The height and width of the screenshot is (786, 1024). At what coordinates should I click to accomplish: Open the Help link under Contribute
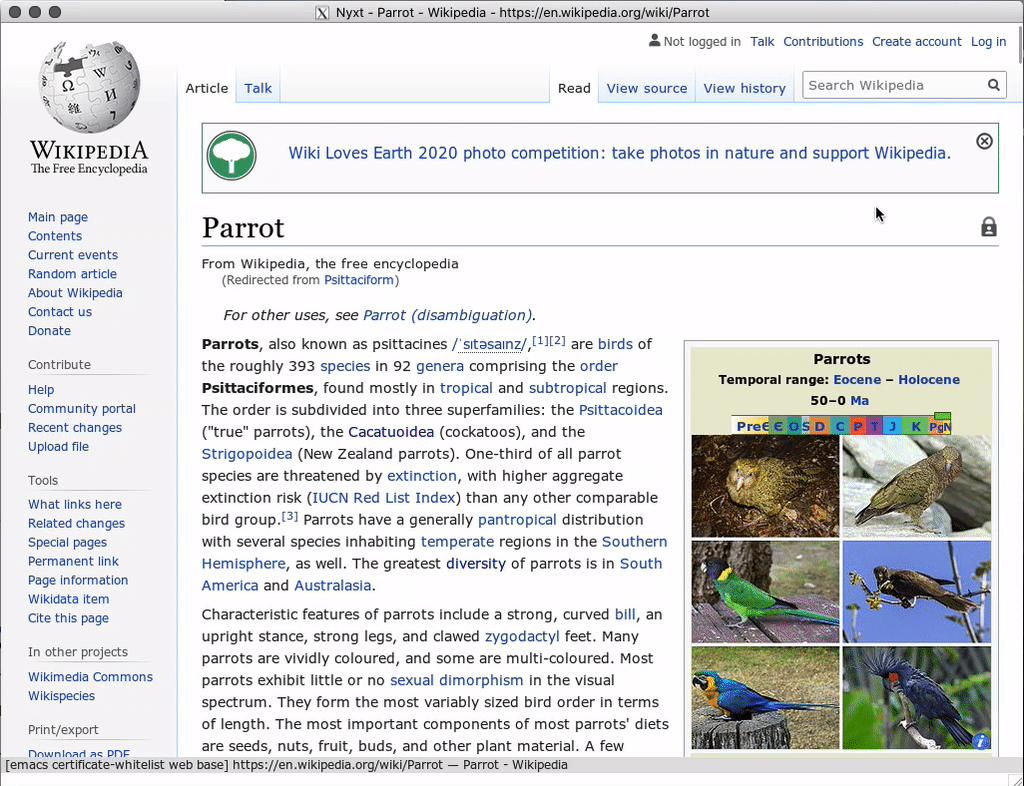click(x=40, y=389)
